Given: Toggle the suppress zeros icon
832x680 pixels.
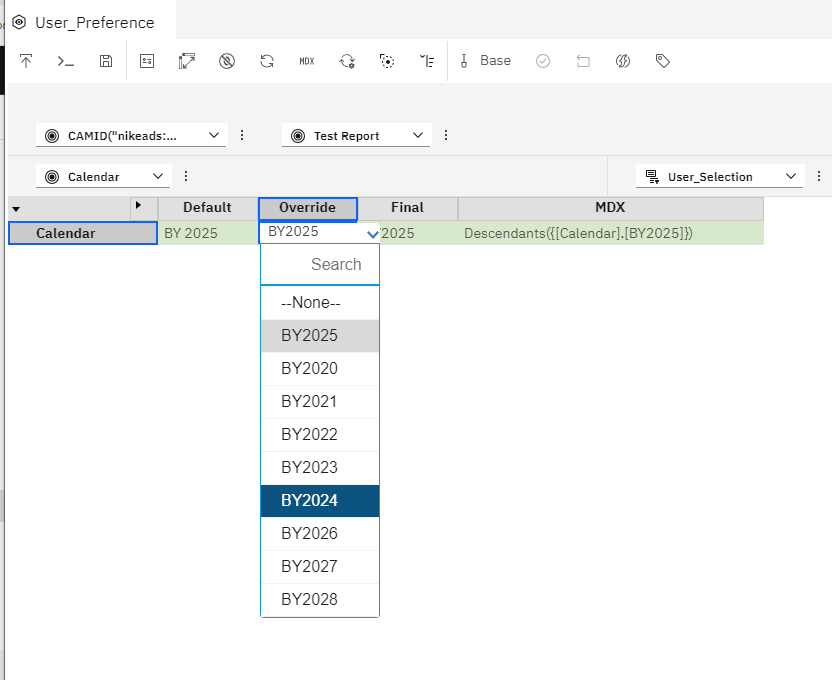Looking at the screenshot, I should coord(226,61).
